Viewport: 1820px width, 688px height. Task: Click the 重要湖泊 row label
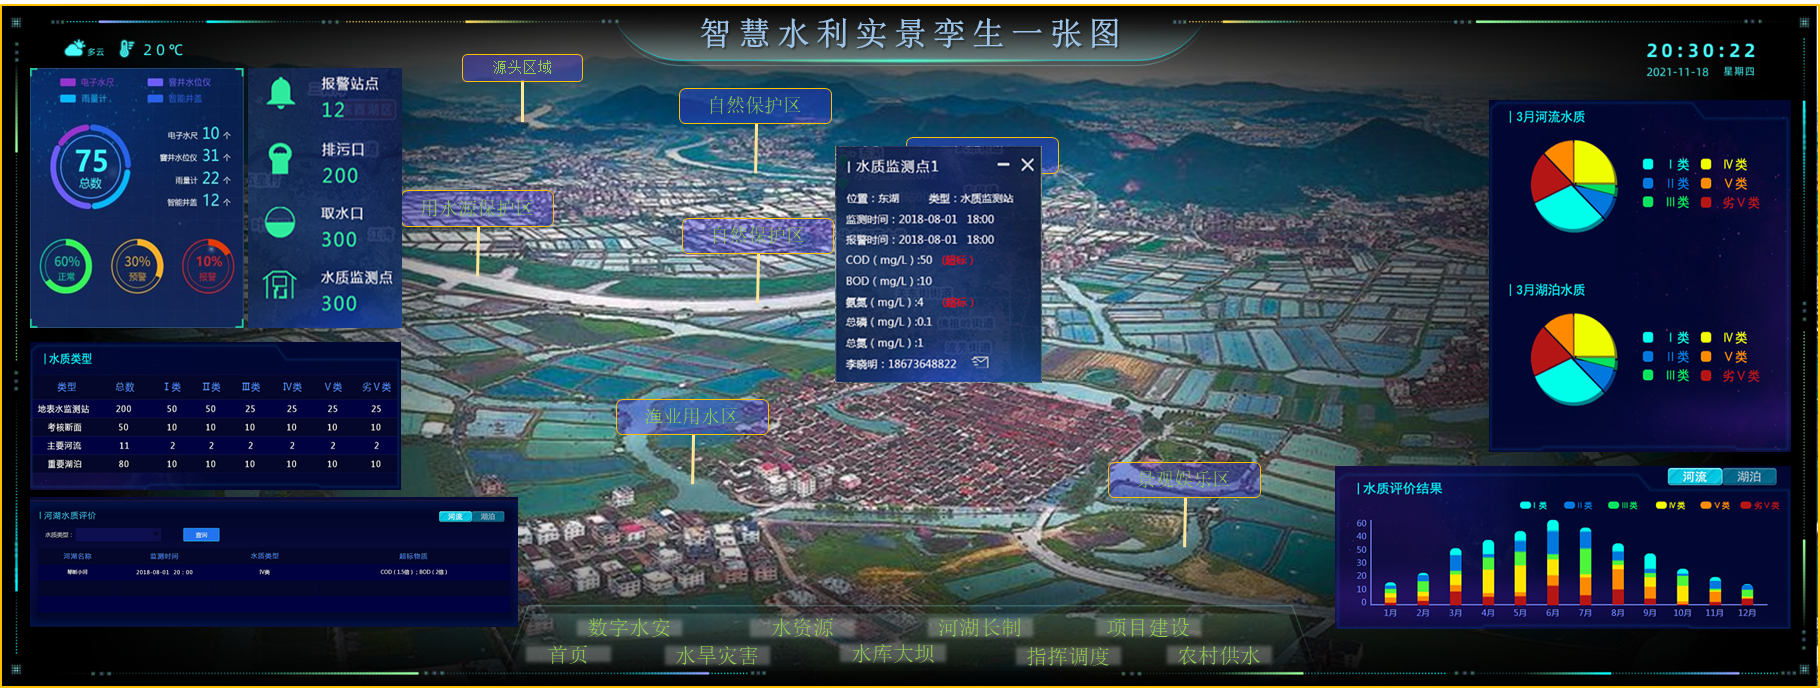pyautogui.click(x=64, y=464)
